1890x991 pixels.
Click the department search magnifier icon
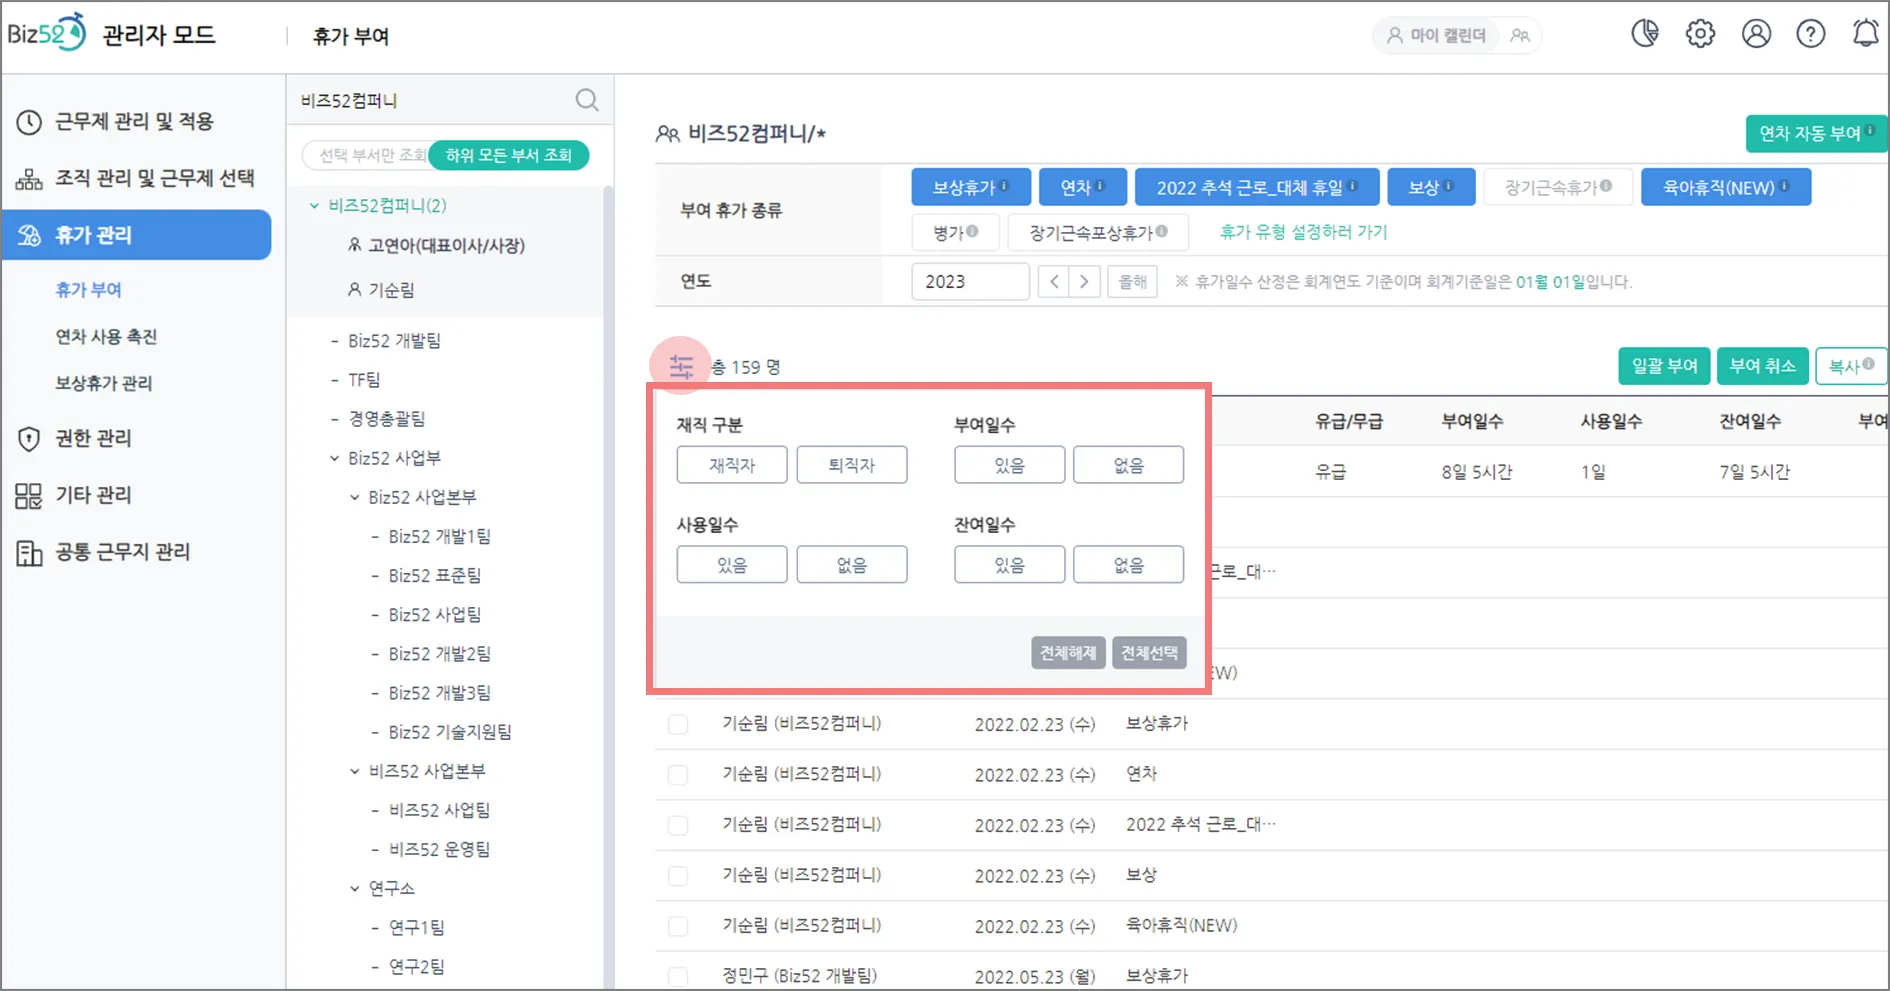pos(587,100)
